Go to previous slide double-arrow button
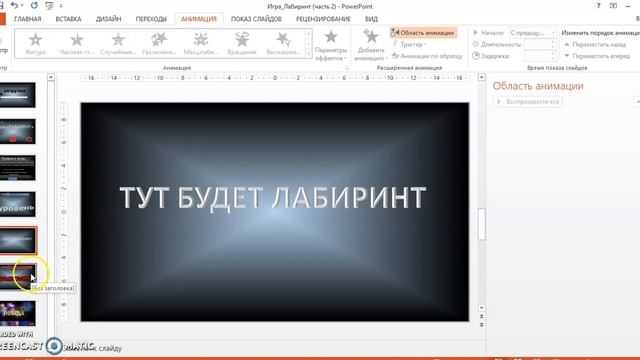640x360 pixels. click(482, 317)
